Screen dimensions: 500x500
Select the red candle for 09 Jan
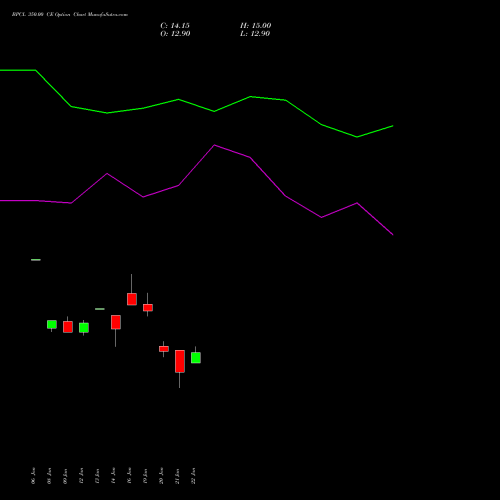pyautogui.click(x=68, y=327)
